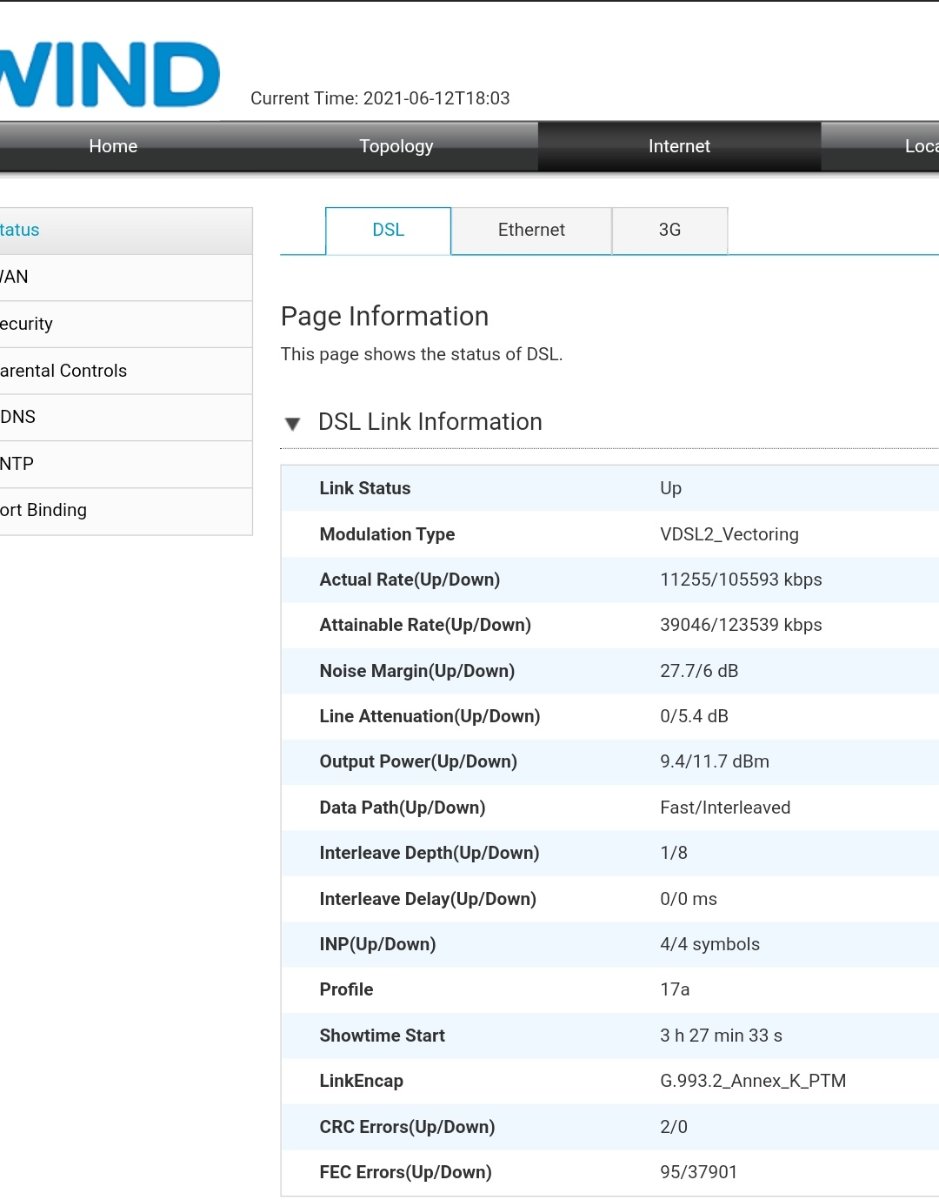Open the Security sidebar entry
Screen dimensions: 939x1200
pos(126,324)
